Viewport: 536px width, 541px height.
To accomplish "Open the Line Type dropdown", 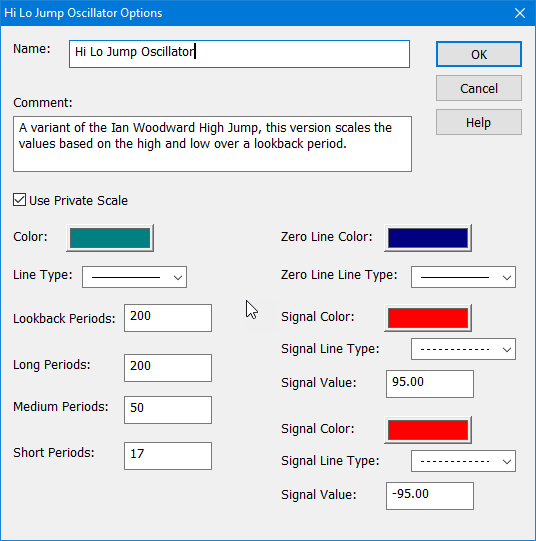I will tap(135, 277).
